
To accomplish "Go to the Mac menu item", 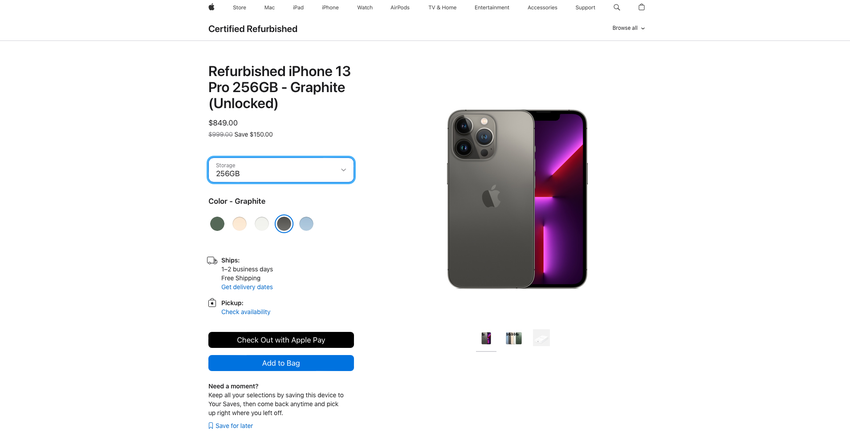I will (269, 7).
